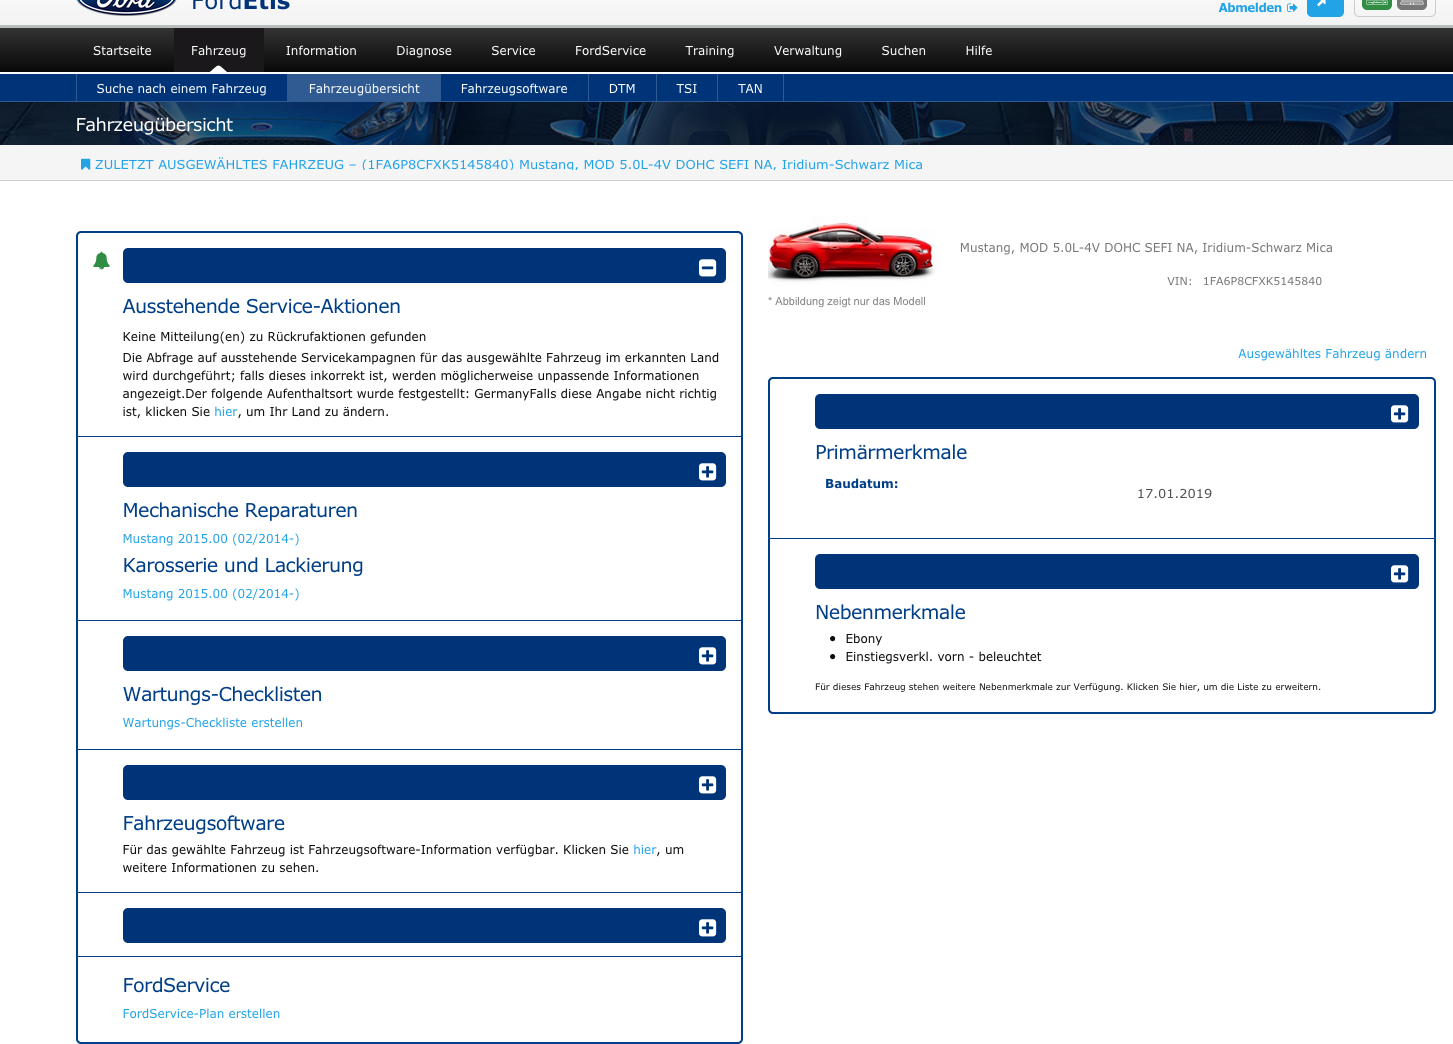
Task: Click the Wartungs-Checklisten heading
Action: (x=222, y=695)
